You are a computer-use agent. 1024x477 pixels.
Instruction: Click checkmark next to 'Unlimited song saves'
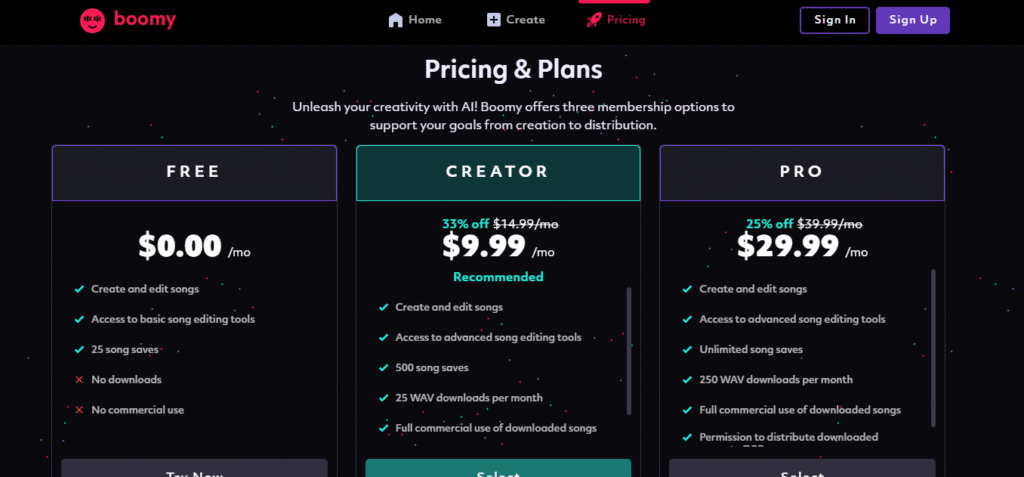click(687, 349)
